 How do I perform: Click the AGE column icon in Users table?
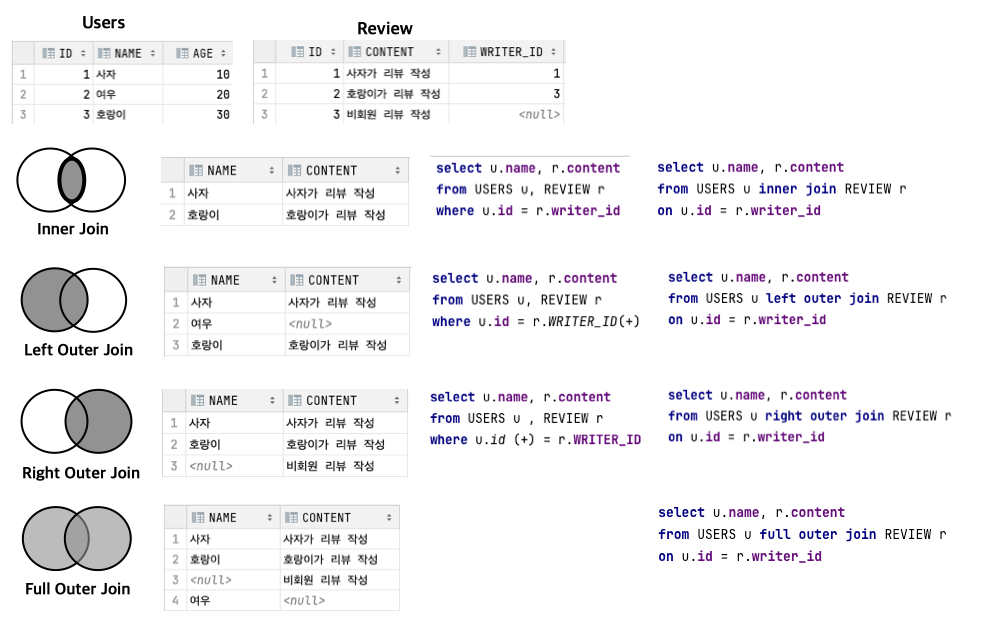click(x=182, y=53)
